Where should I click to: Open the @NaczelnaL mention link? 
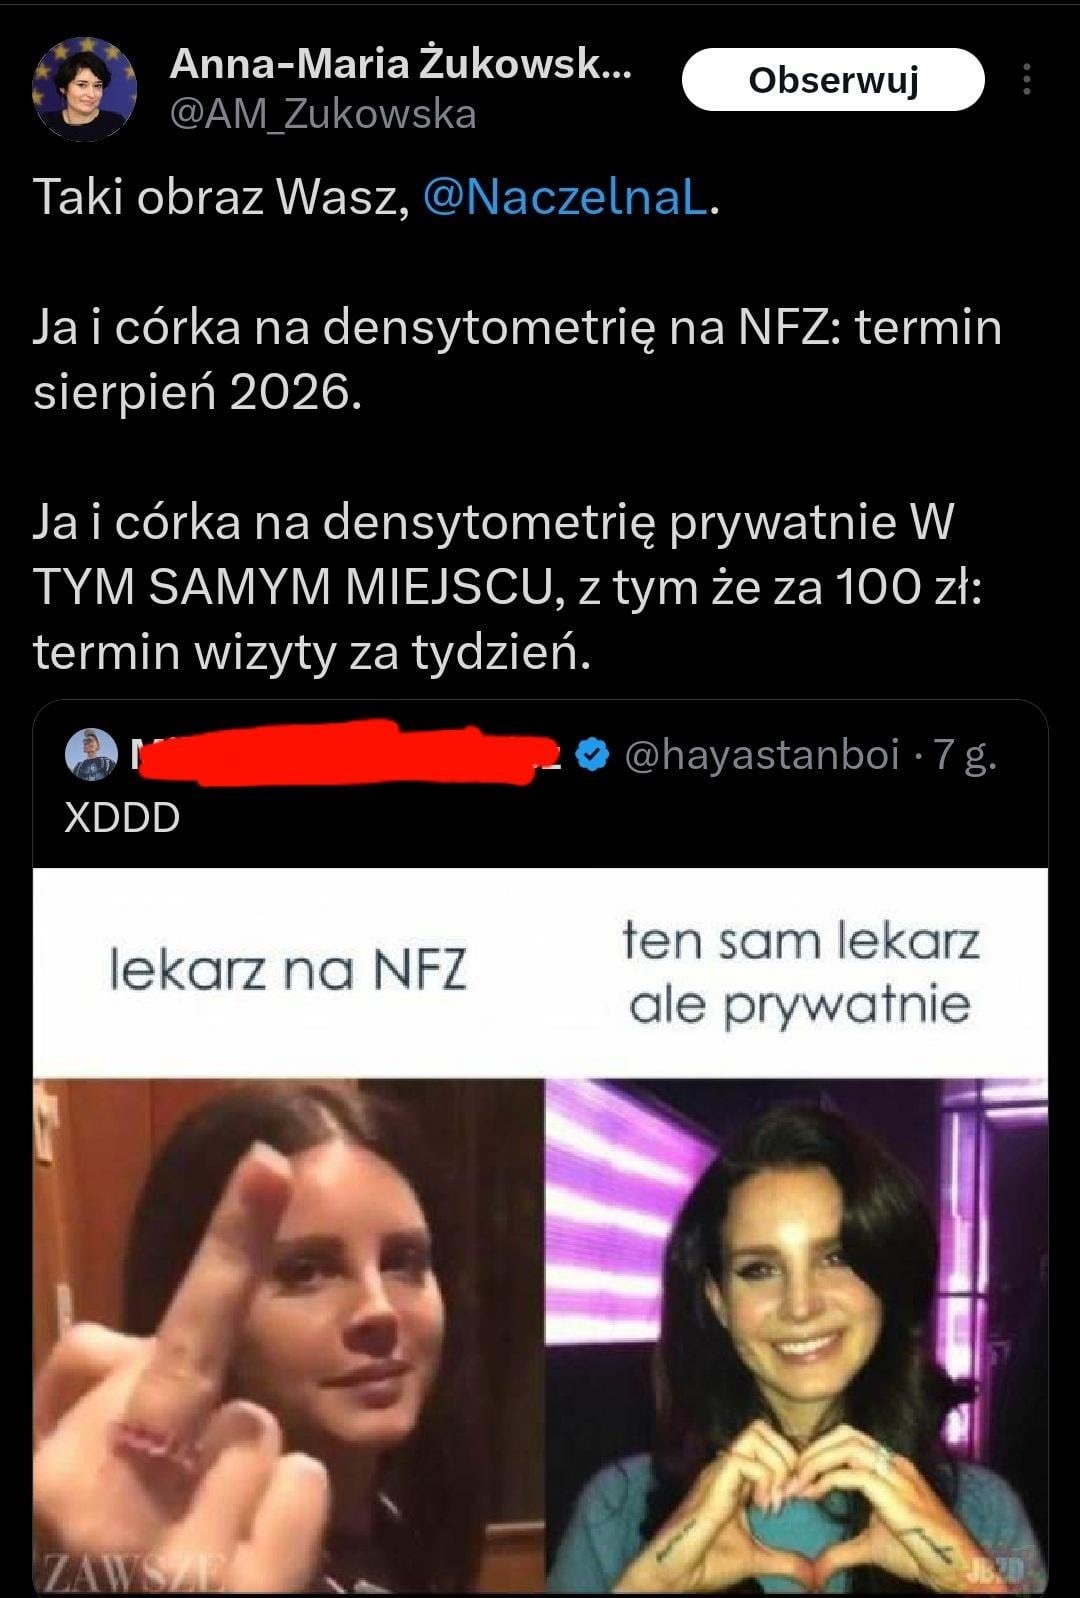(566, 197)
